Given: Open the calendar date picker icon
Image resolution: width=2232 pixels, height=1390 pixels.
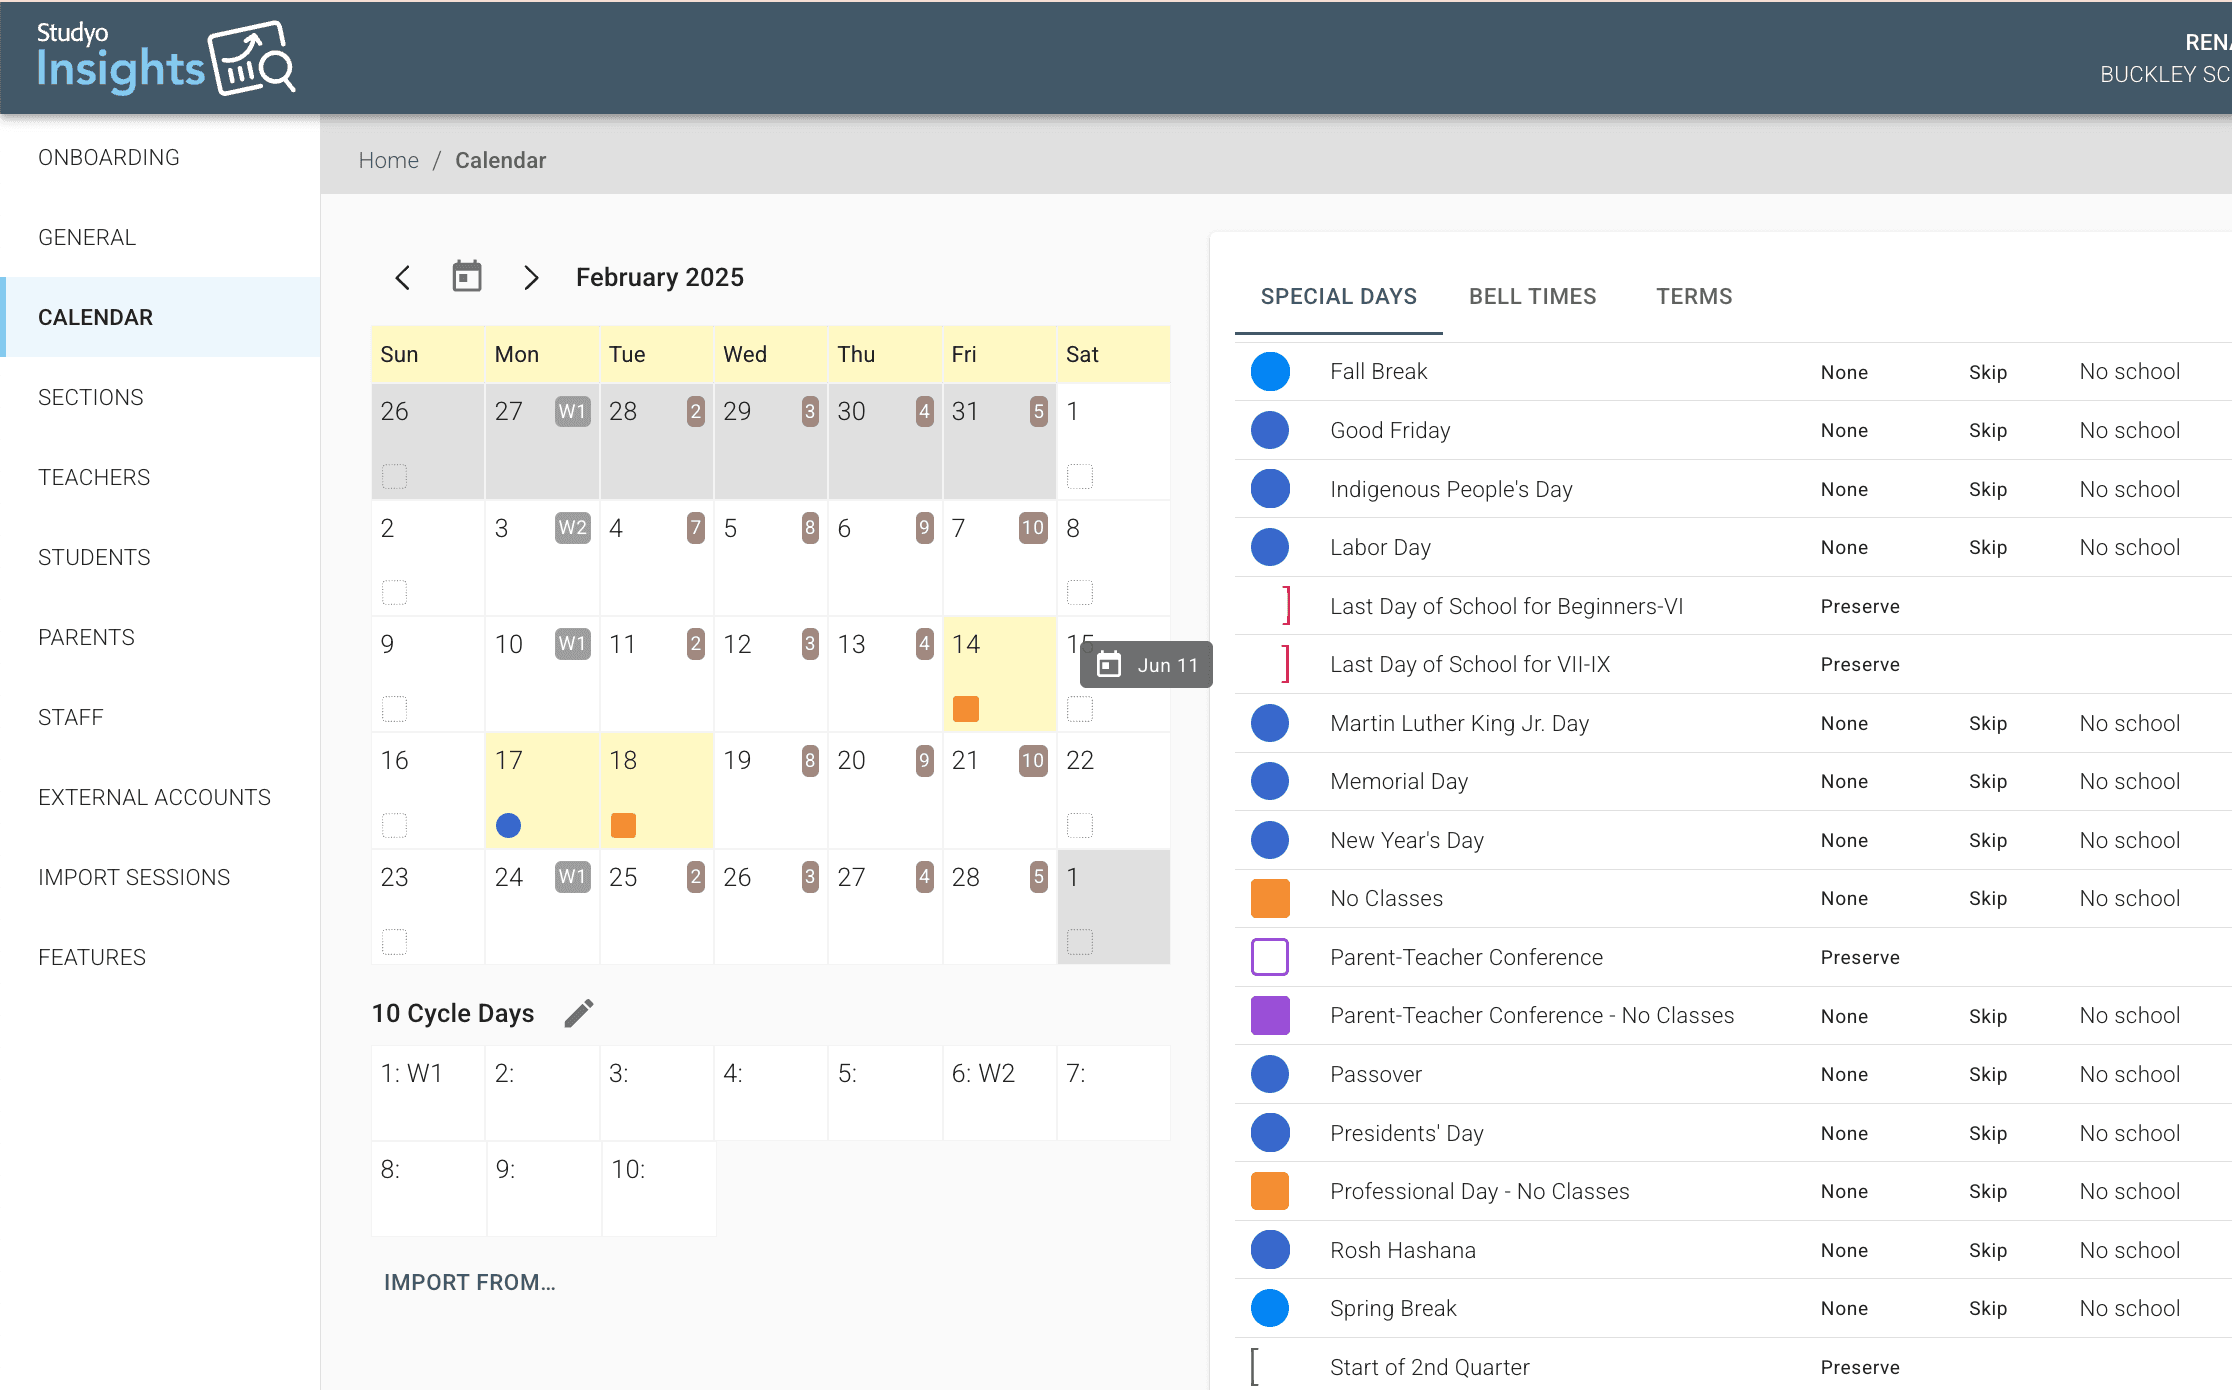Looking at the screenshot, I should tap(467, 277).
